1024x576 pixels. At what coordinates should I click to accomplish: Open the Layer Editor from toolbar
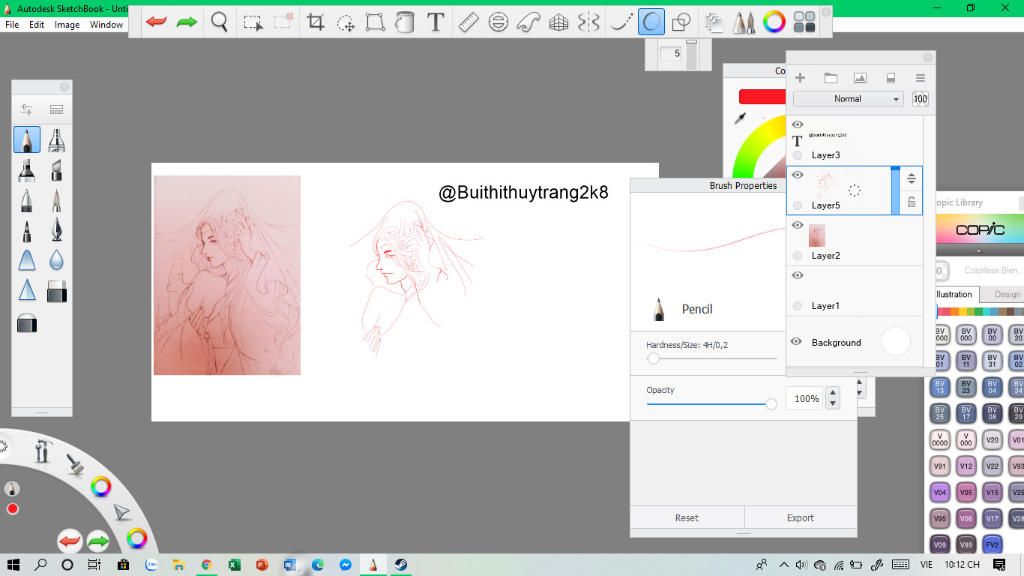click(714, 22)
